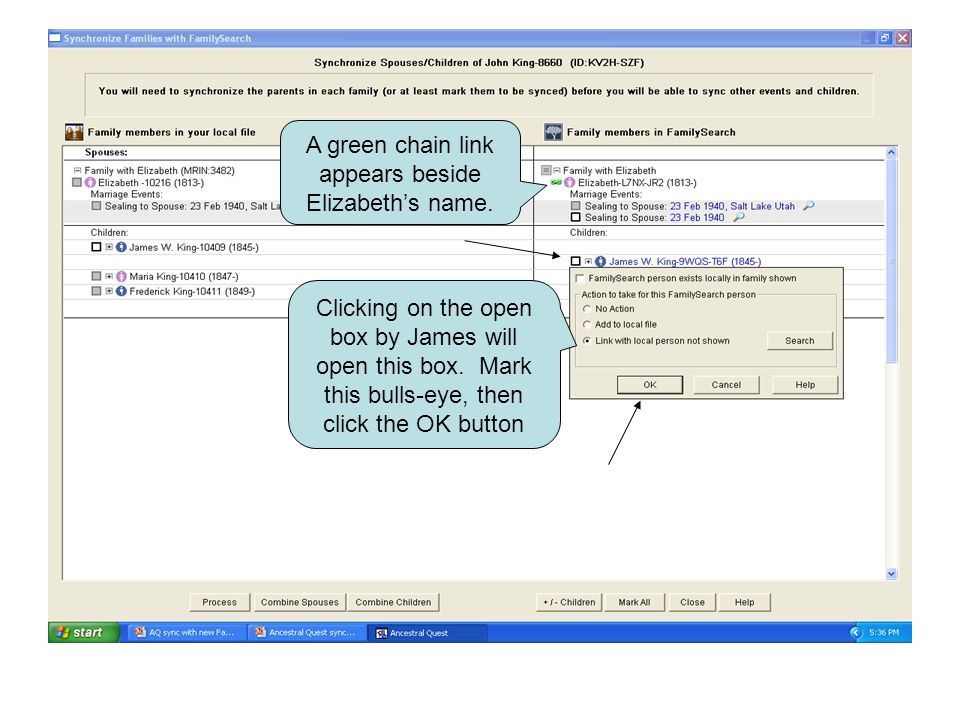Click the Mark All button
The image size is (960, 720).
(x=634, y=602)
